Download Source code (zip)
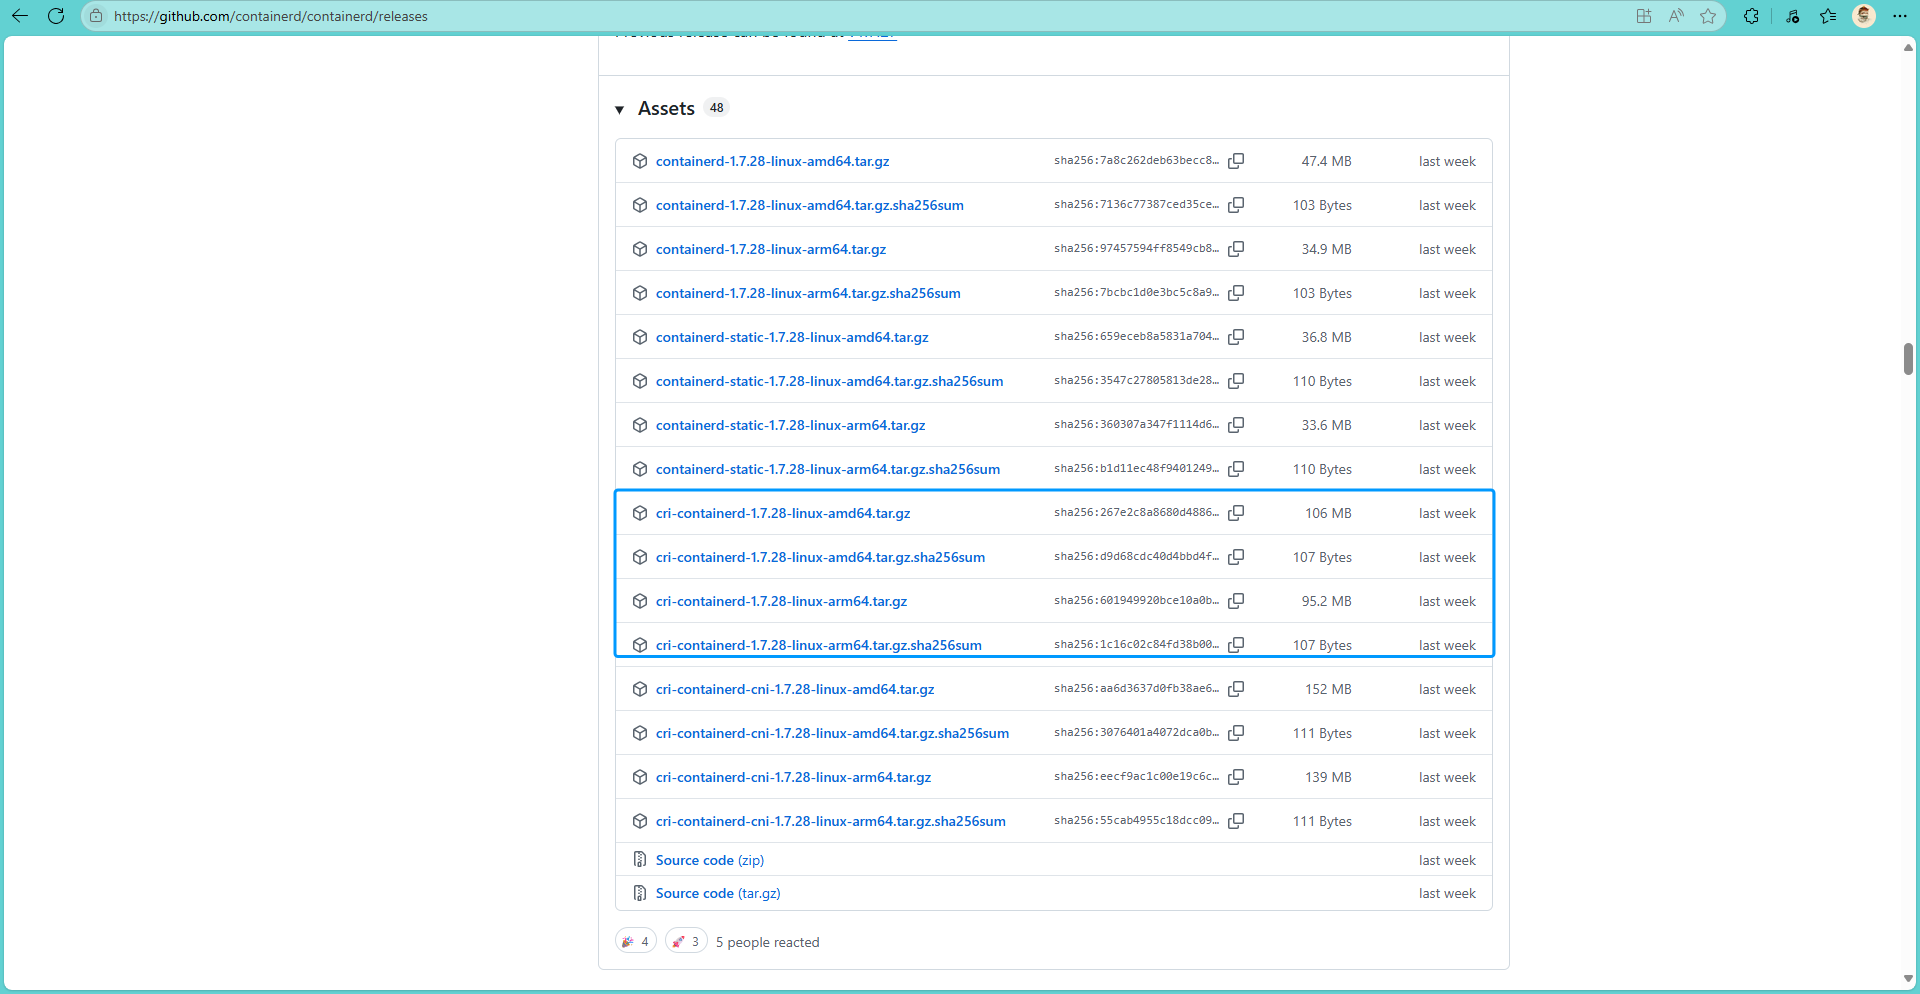The height and width of the screenshot is (994, 1920). click(709, 860)
